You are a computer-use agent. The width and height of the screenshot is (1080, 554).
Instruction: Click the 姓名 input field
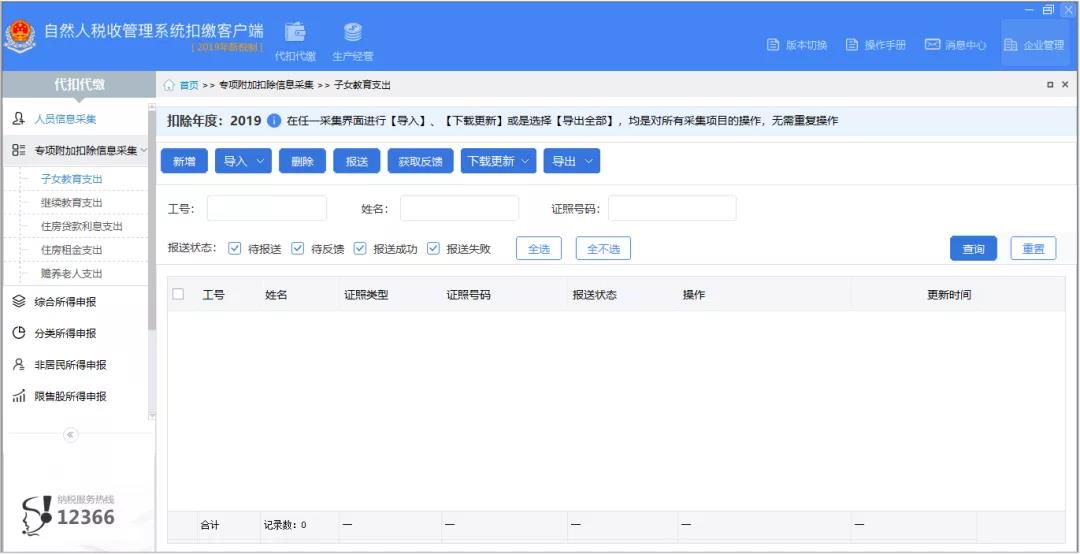tap(459, 208)
